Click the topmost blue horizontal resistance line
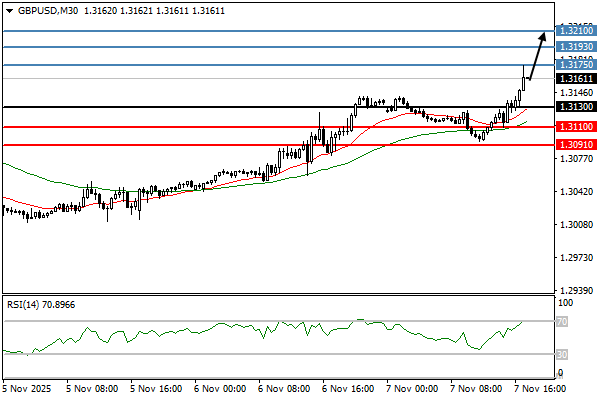 pos(250,31)
